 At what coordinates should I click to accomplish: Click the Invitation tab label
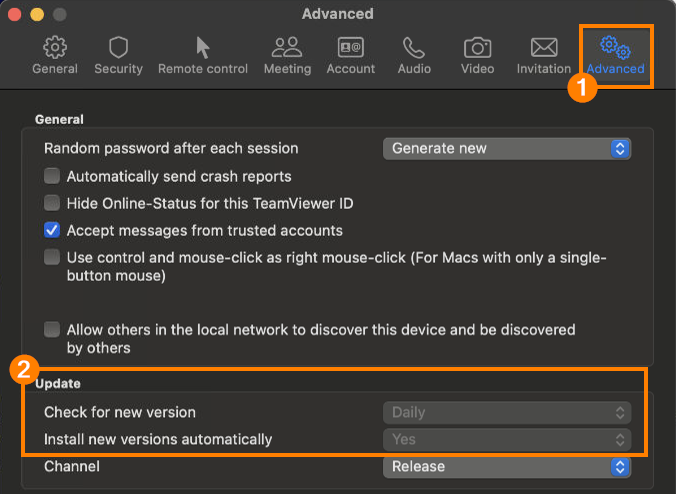click(544, 69)
